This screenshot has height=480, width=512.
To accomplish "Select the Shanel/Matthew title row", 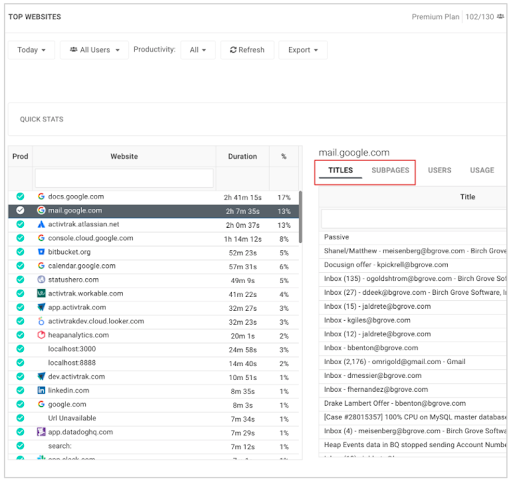I will pyautogui.click(x=413, y=251).
